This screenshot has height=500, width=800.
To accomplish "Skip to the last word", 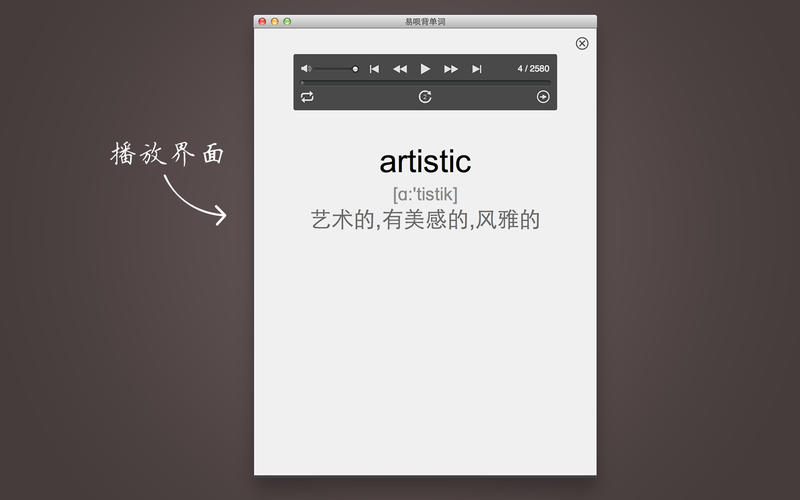I will 477,69.
